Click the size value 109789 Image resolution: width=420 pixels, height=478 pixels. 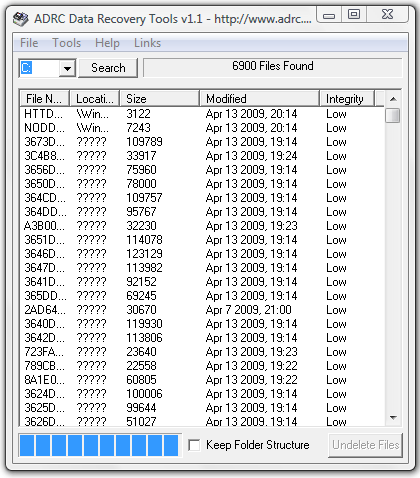pyautogui.click(x=144, y=142)
